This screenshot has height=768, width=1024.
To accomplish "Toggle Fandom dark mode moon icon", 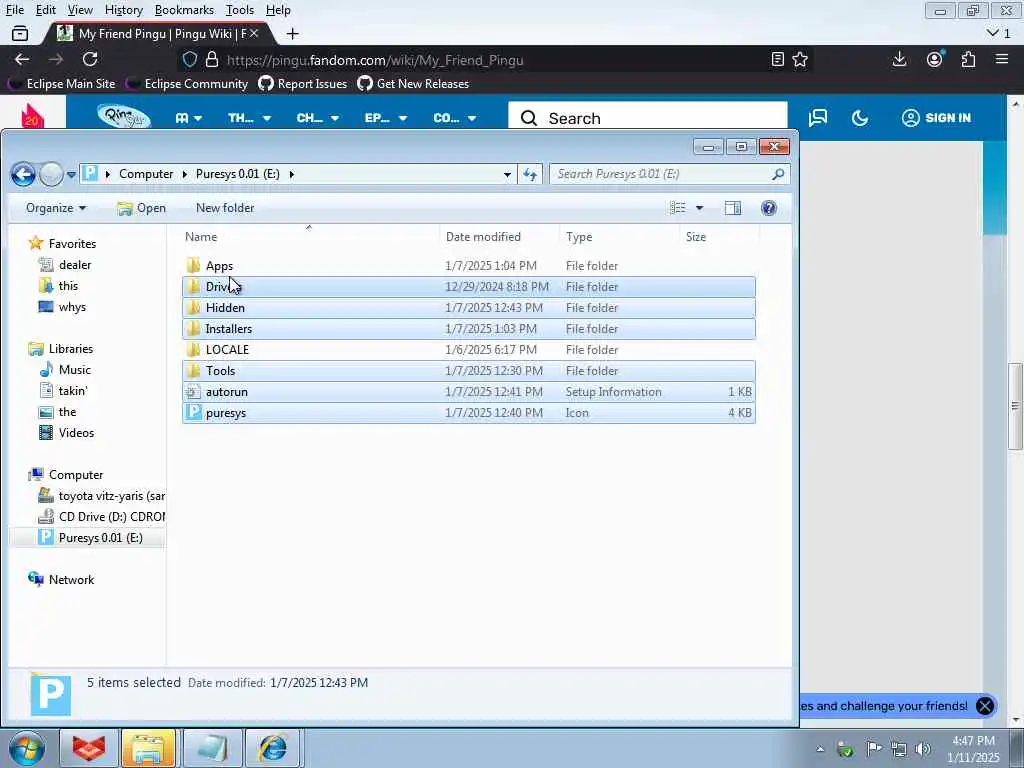I will pos(860,118).
